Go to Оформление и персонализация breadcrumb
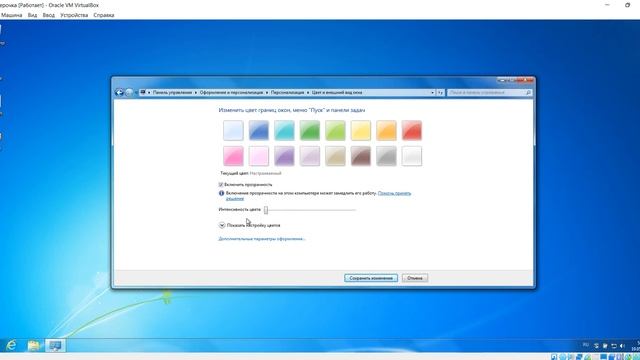The height and width of the screenshot is (360, 640). point(231,93)
